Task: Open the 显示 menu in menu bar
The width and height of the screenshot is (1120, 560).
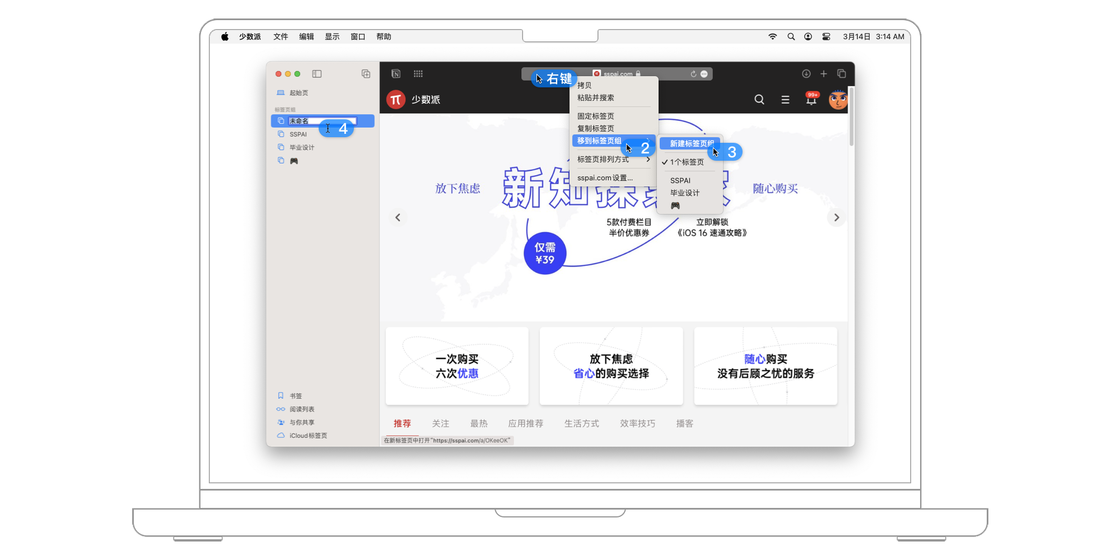Action: 332,36
